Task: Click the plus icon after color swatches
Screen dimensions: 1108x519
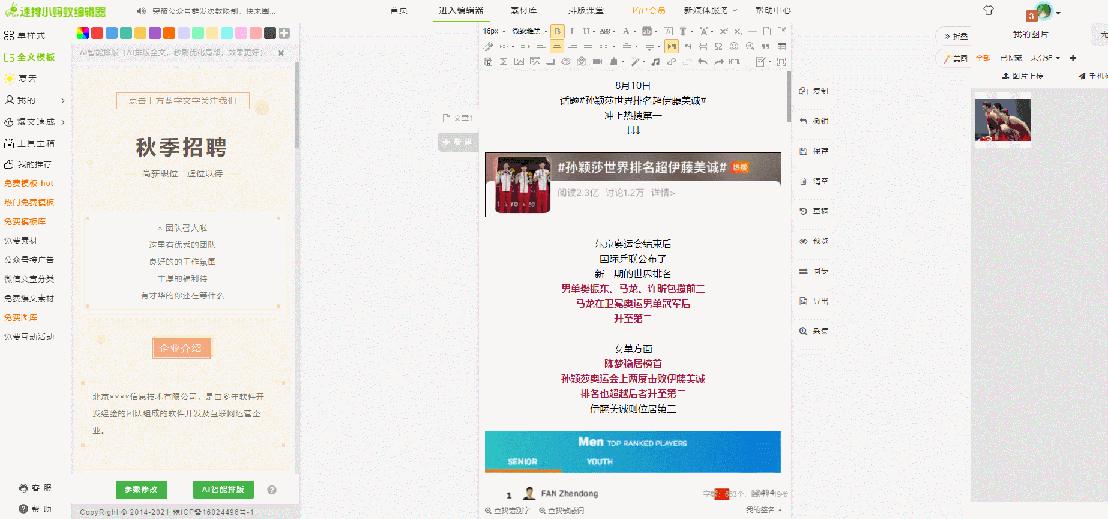Action: (284, 33)
